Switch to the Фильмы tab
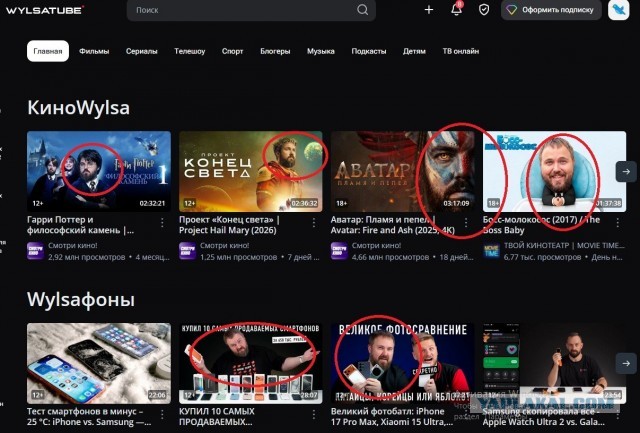 tap(94, 51)
